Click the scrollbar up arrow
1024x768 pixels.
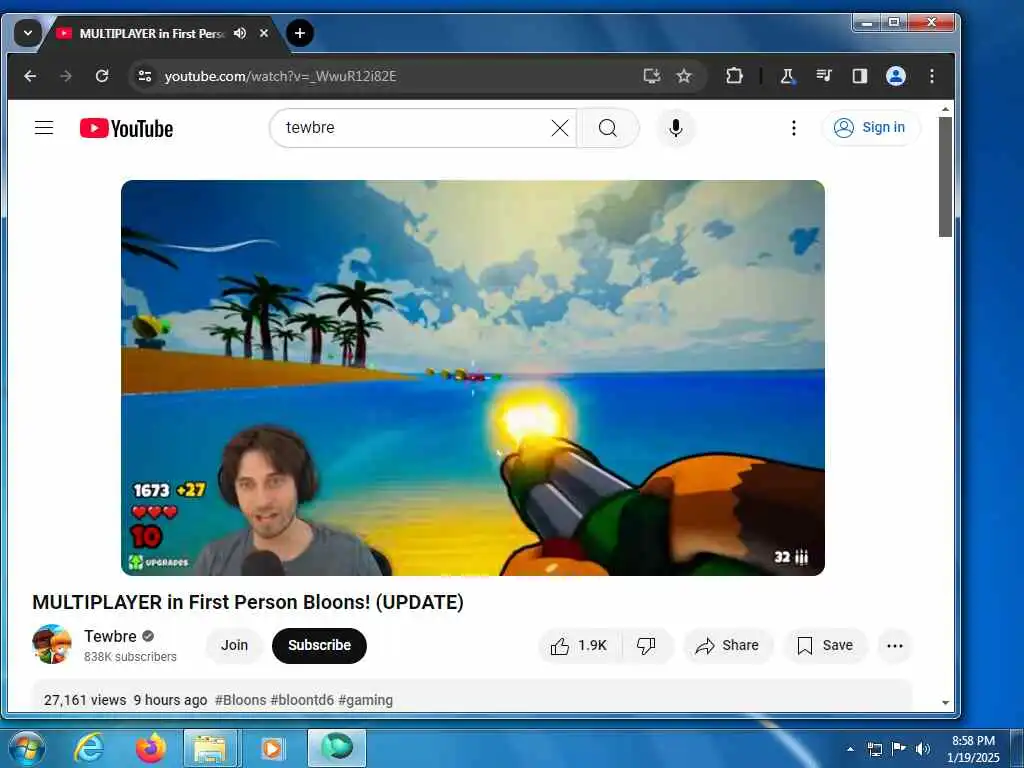945,110
